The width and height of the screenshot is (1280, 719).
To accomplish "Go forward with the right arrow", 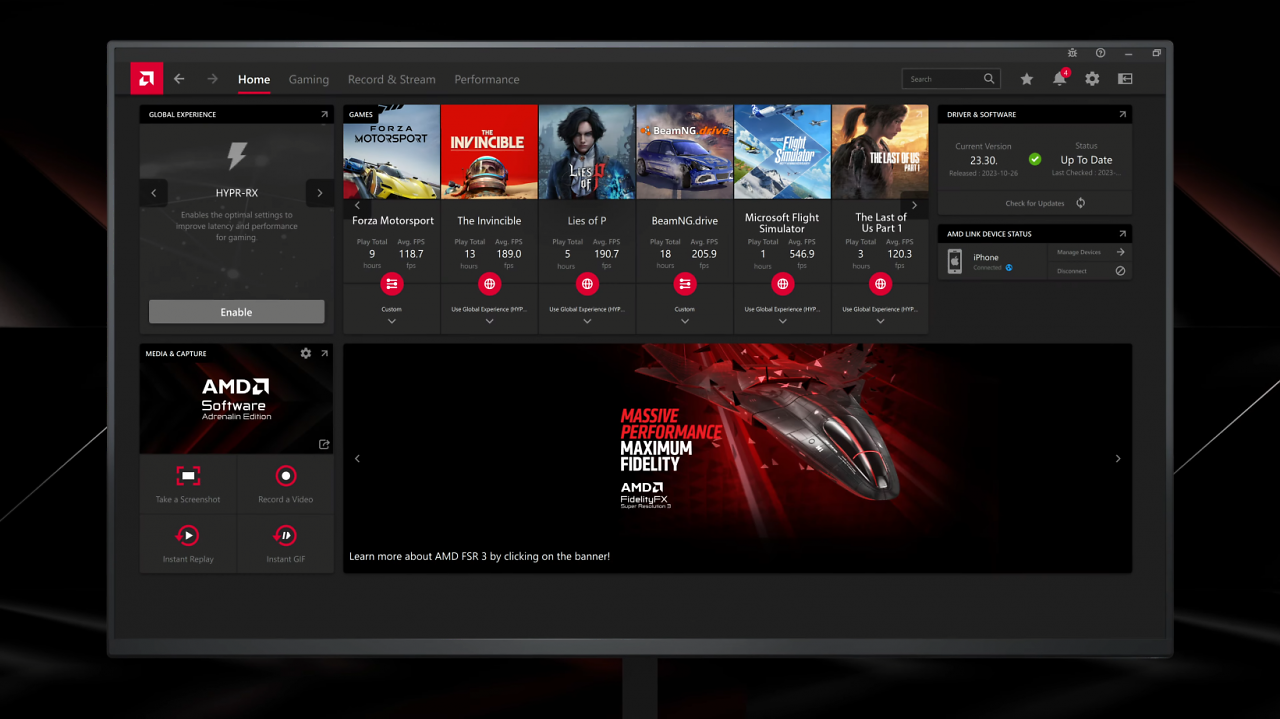I will point(212,79).
